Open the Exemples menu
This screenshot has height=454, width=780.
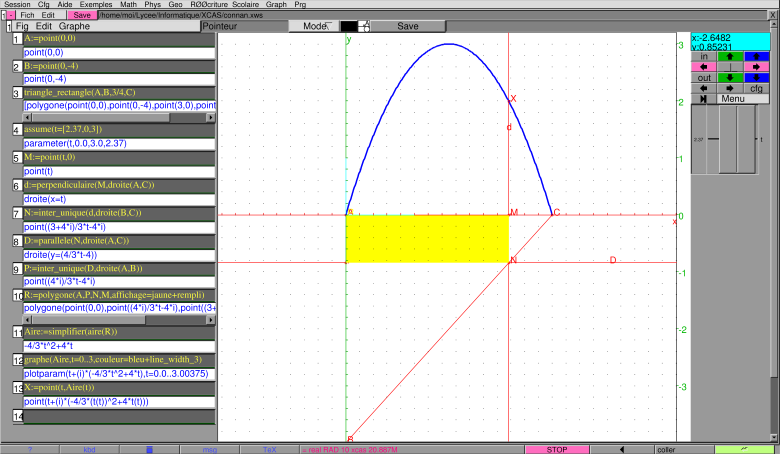pyautogui.click(x=96, y=4)
